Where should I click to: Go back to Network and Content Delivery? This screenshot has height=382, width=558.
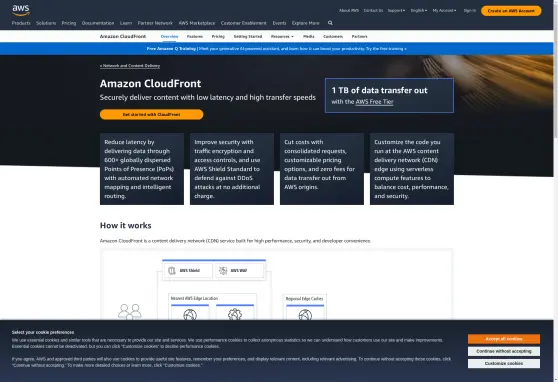coord(130,66)
